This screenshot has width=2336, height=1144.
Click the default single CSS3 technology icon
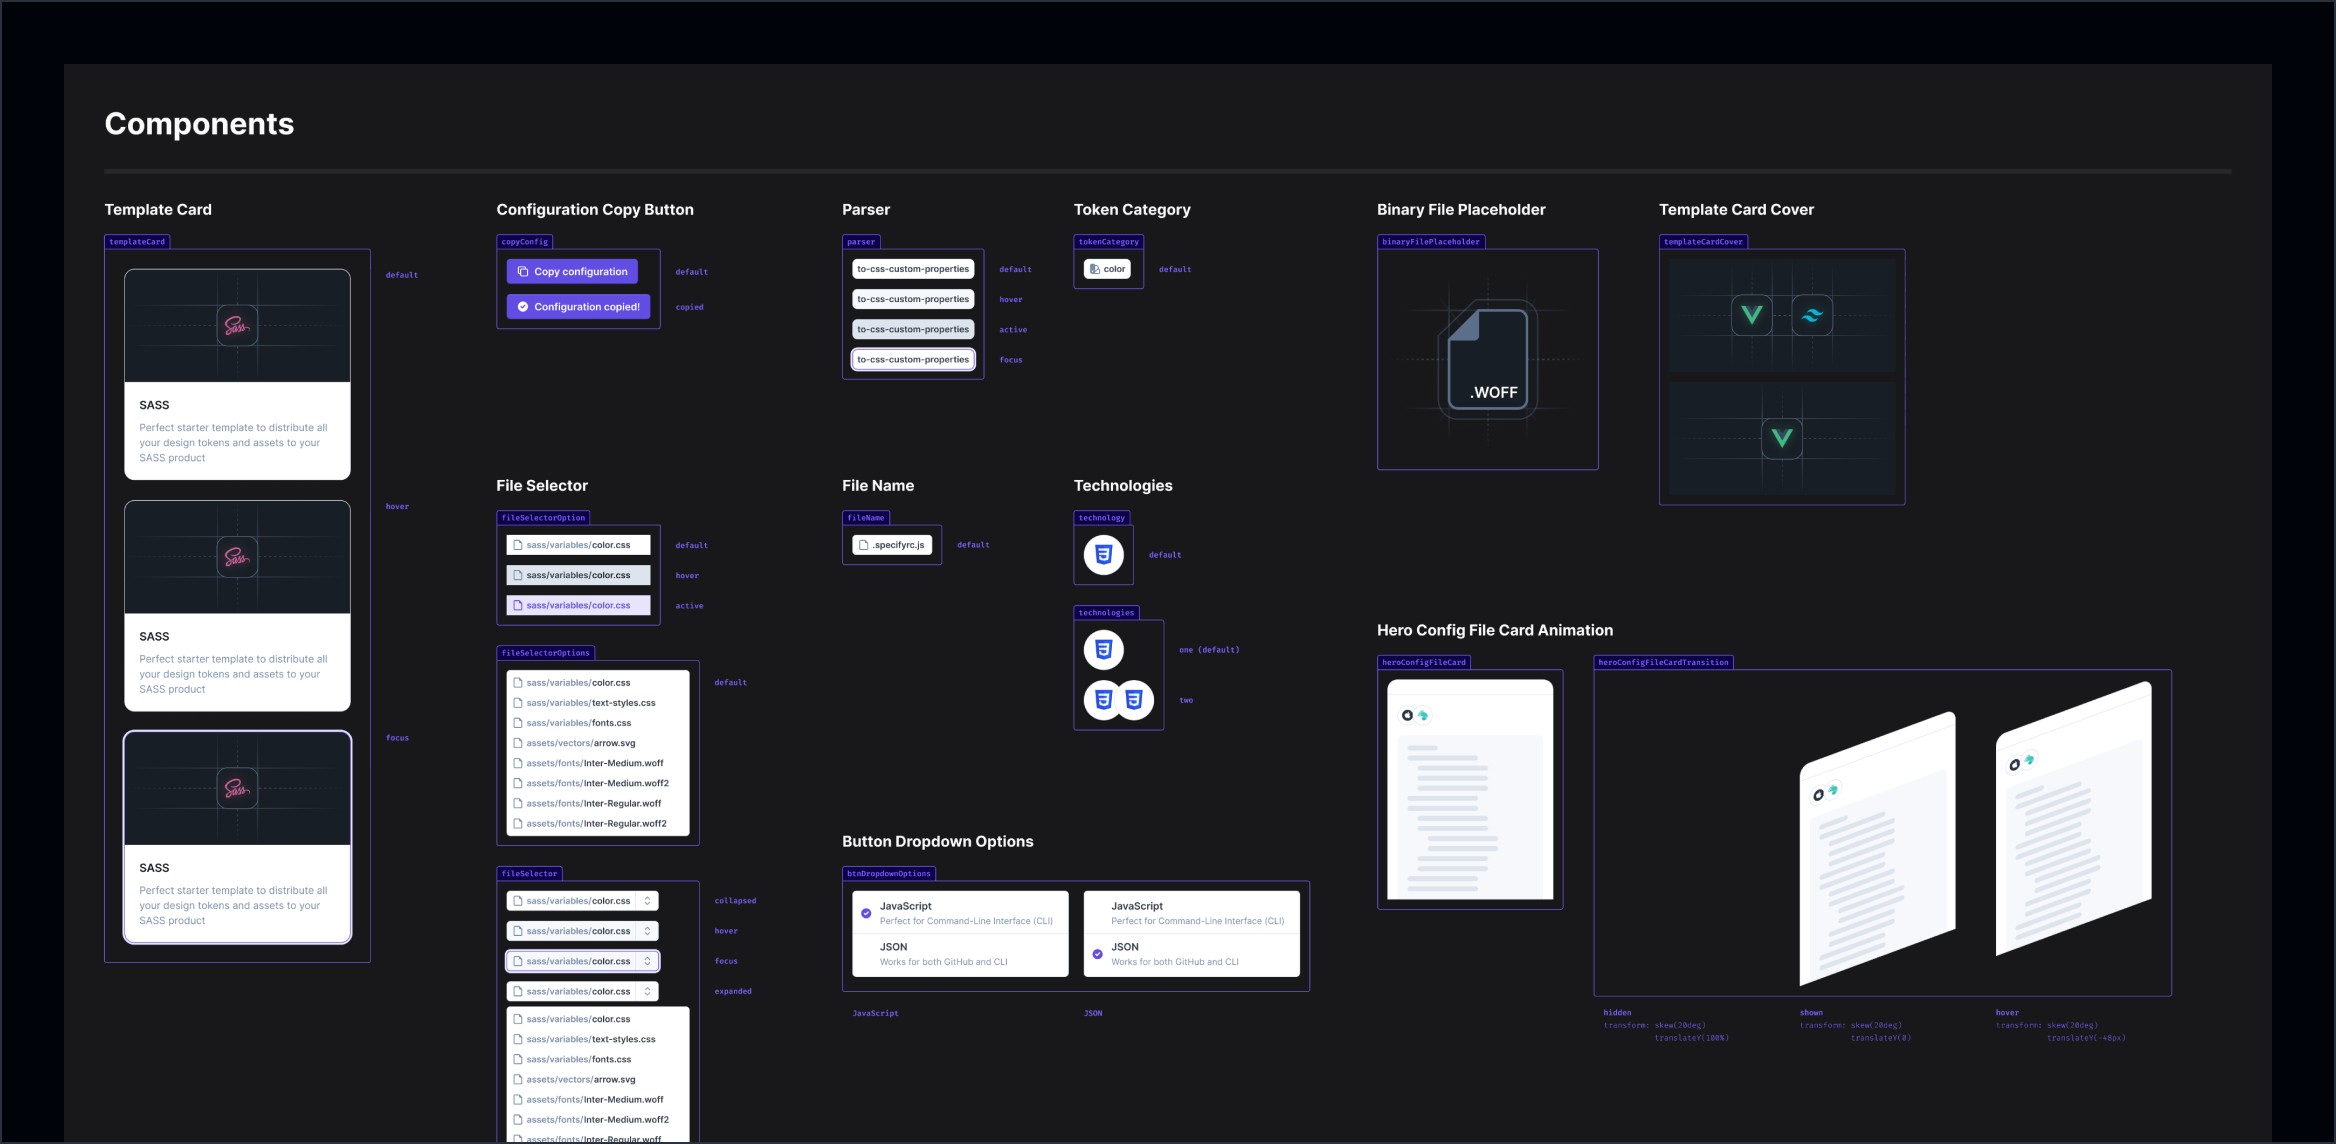click(1103, 555)
